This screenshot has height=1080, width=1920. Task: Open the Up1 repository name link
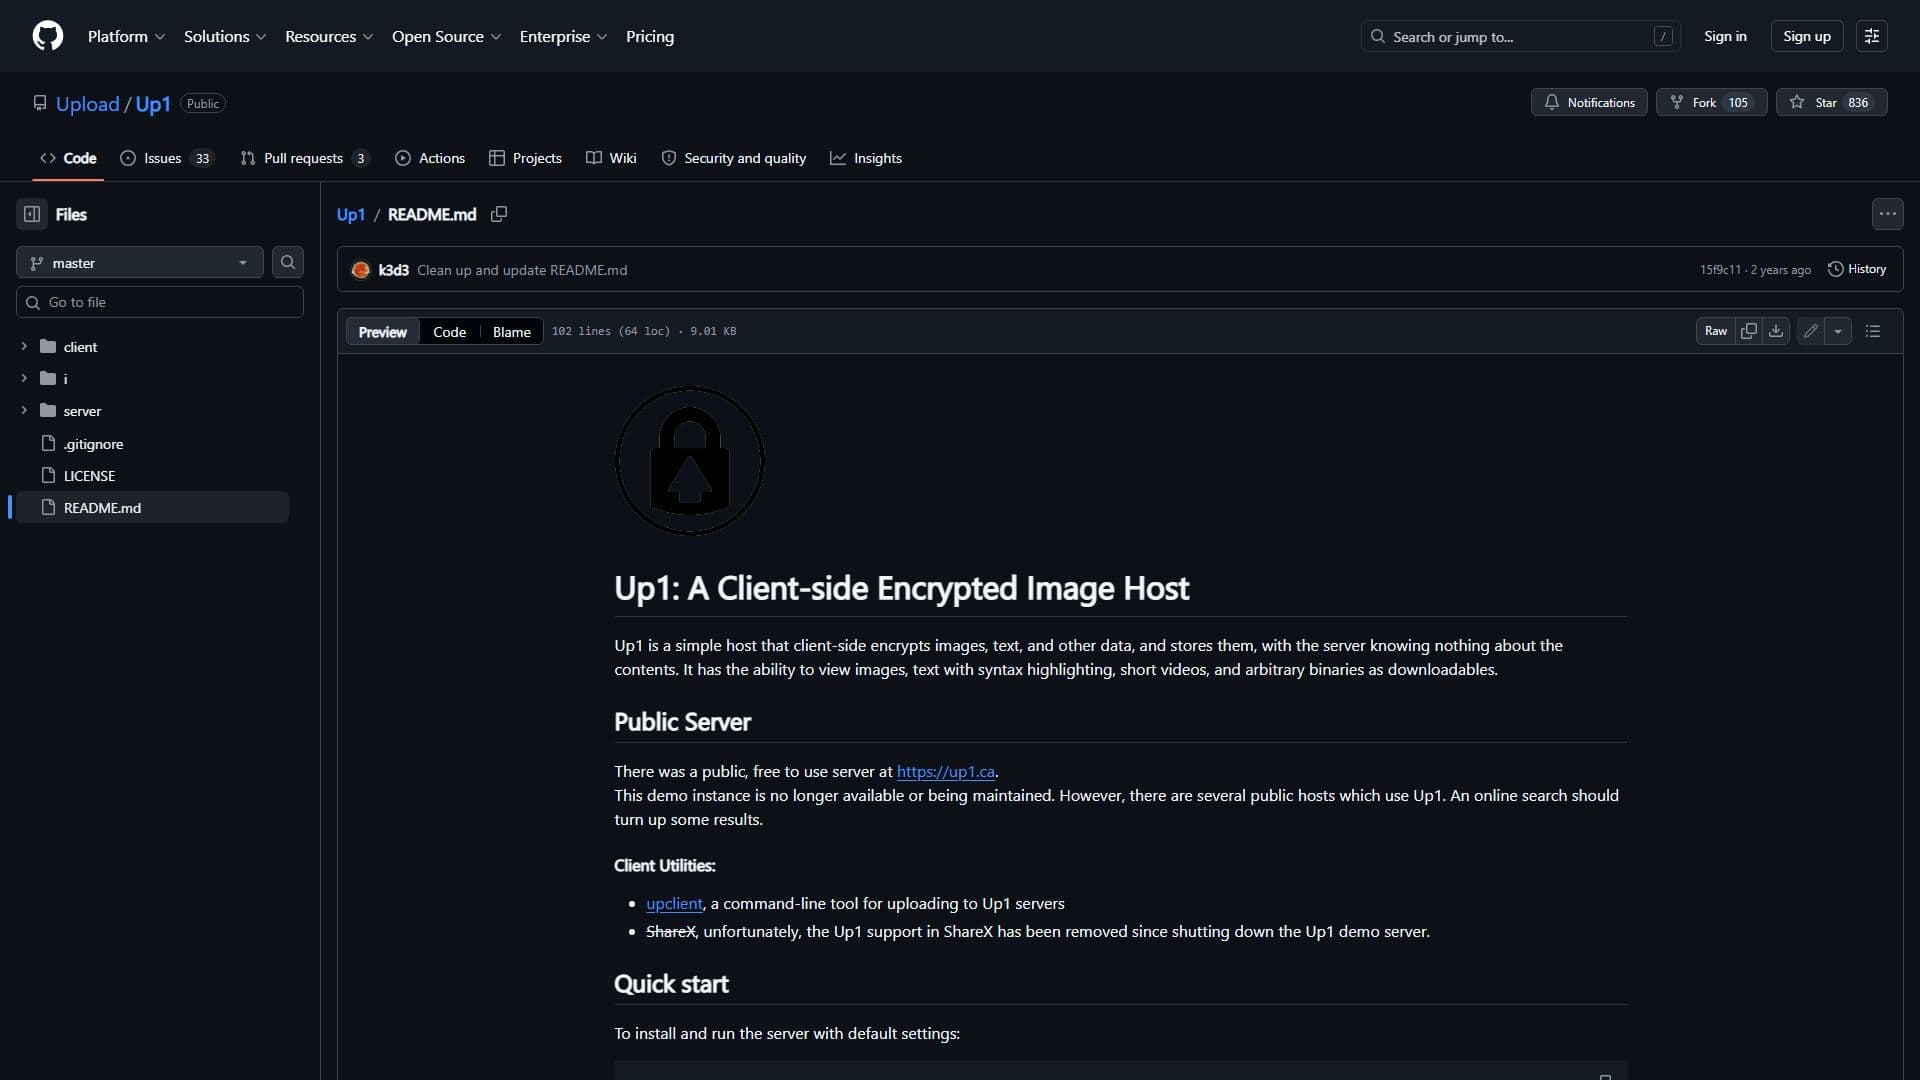pos(153,104)
